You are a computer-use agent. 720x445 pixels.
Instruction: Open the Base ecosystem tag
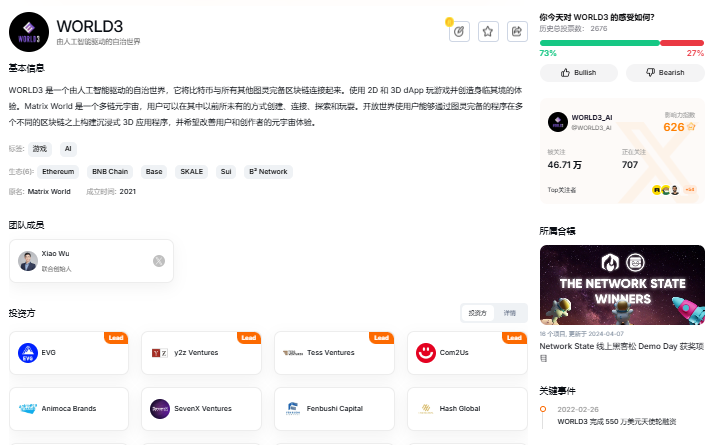(x=154, y=172)
